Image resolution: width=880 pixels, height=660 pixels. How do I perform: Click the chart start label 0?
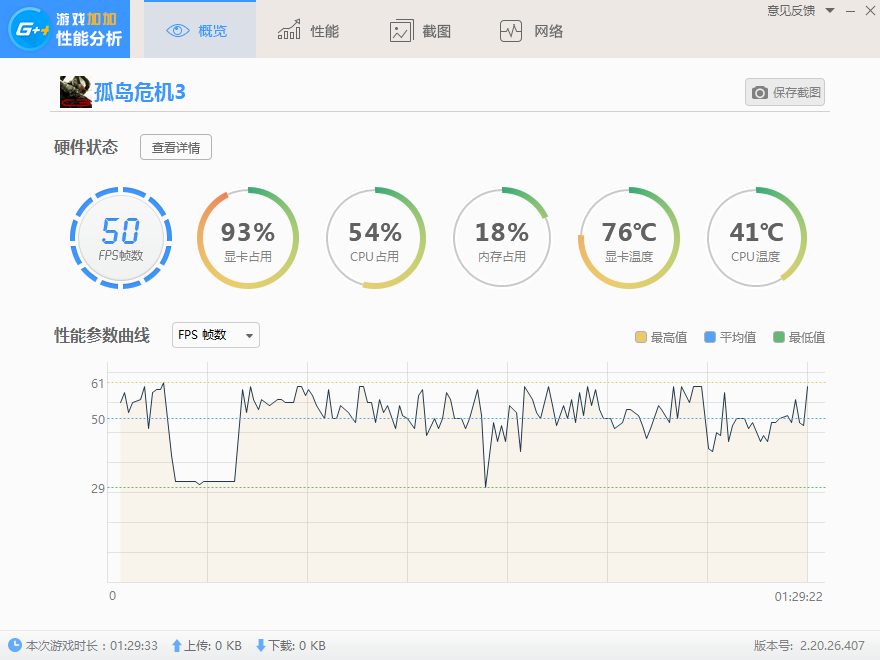click(x=112, y=596)
